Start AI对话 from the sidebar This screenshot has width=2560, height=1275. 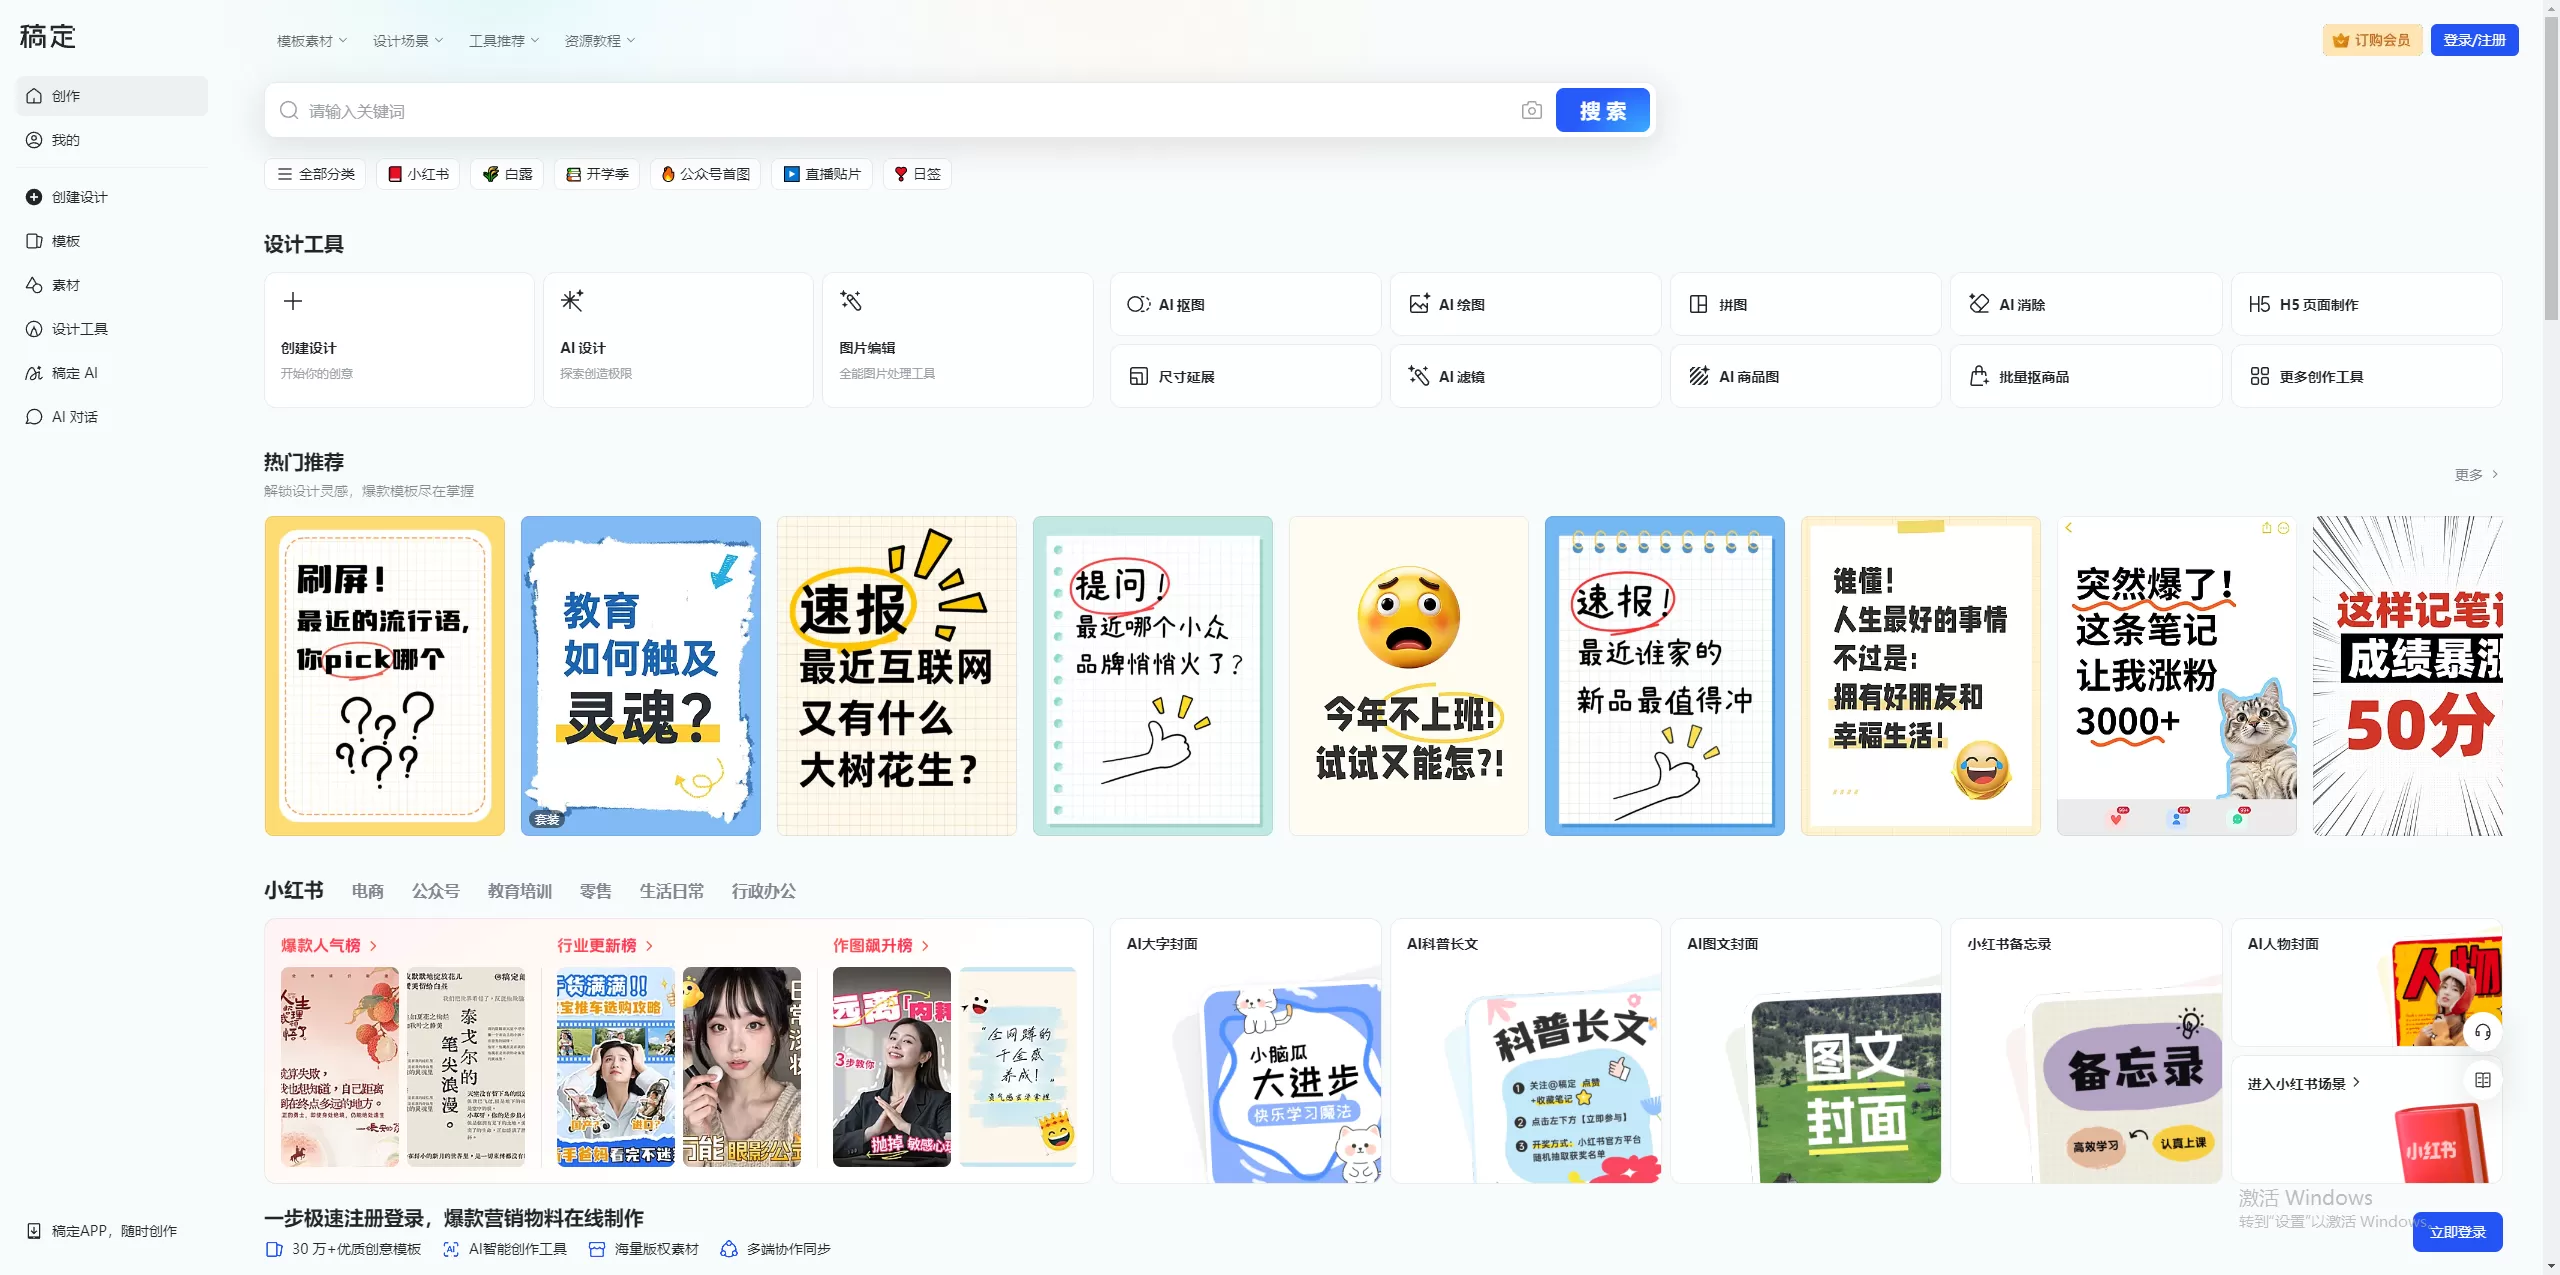click(x=73, y=416)
